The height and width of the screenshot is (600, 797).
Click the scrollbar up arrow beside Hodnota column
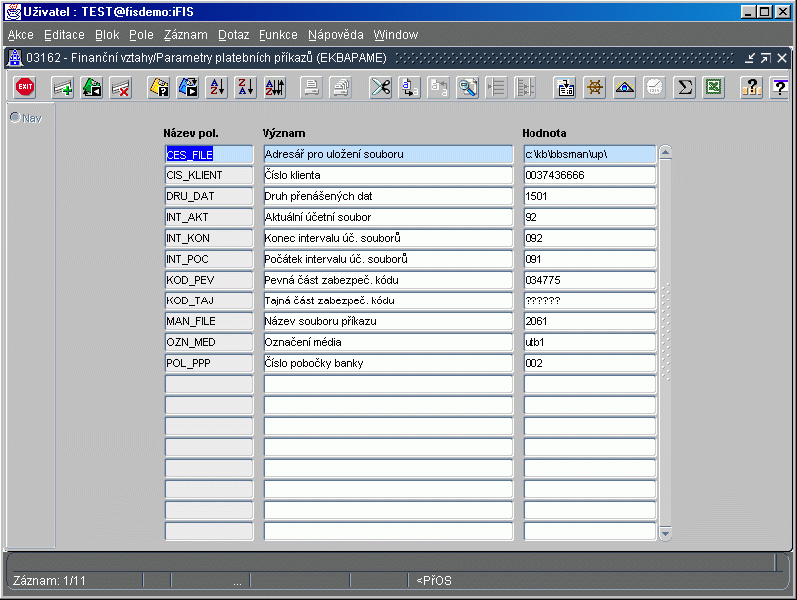[x=665, y=153]
